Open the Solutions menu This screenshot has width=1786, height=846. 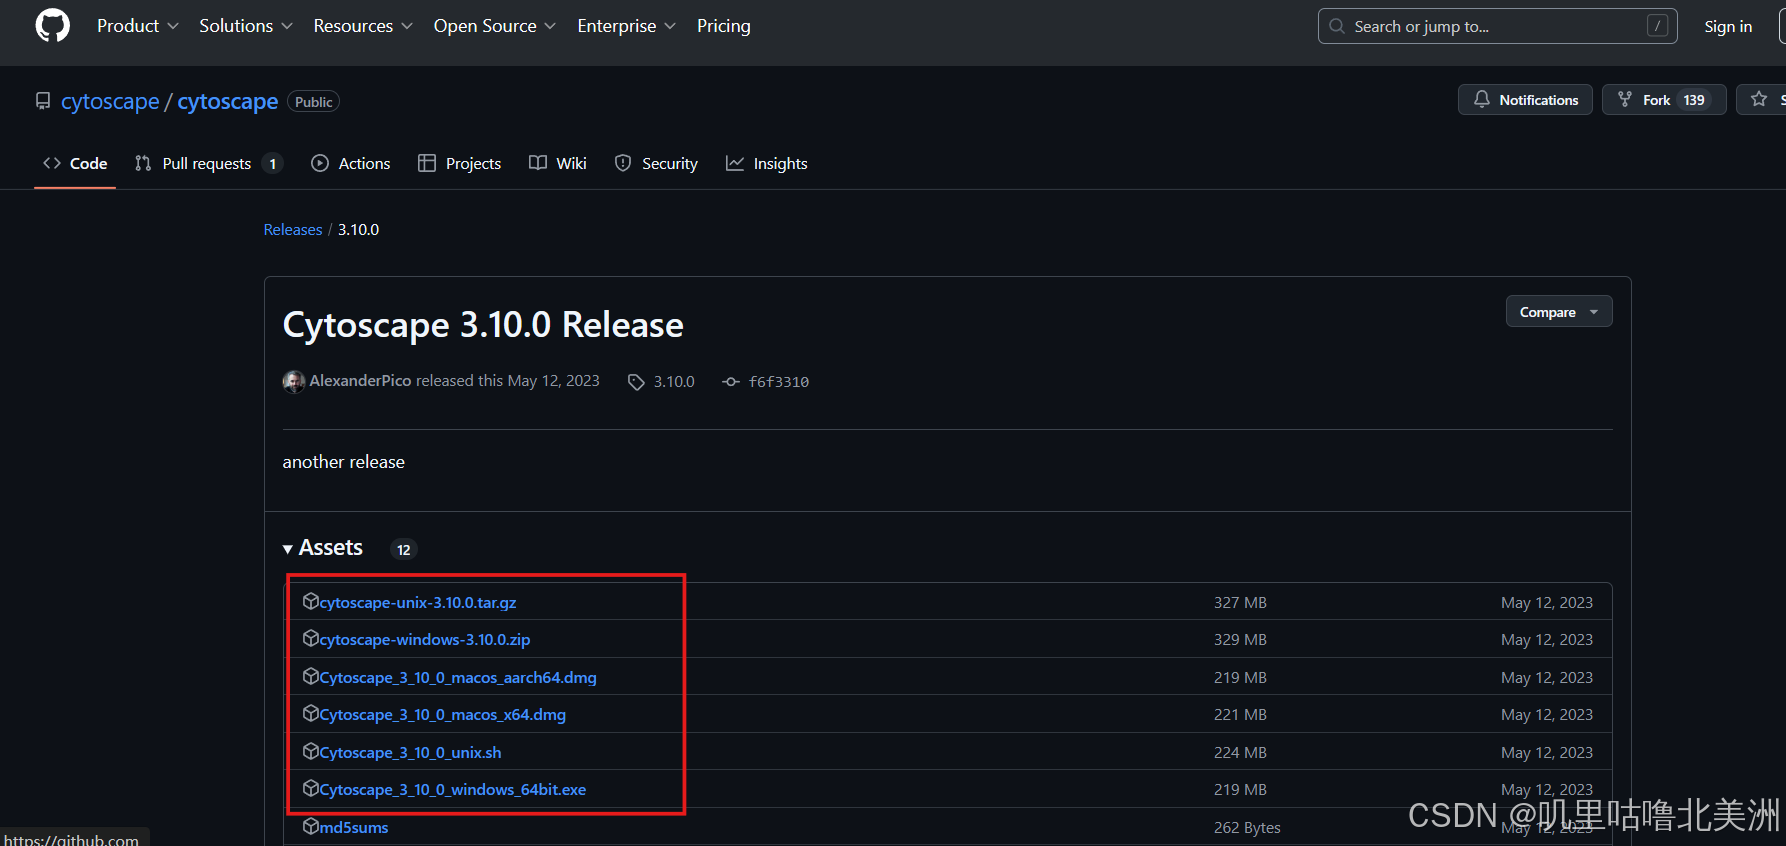click(245, 26)
